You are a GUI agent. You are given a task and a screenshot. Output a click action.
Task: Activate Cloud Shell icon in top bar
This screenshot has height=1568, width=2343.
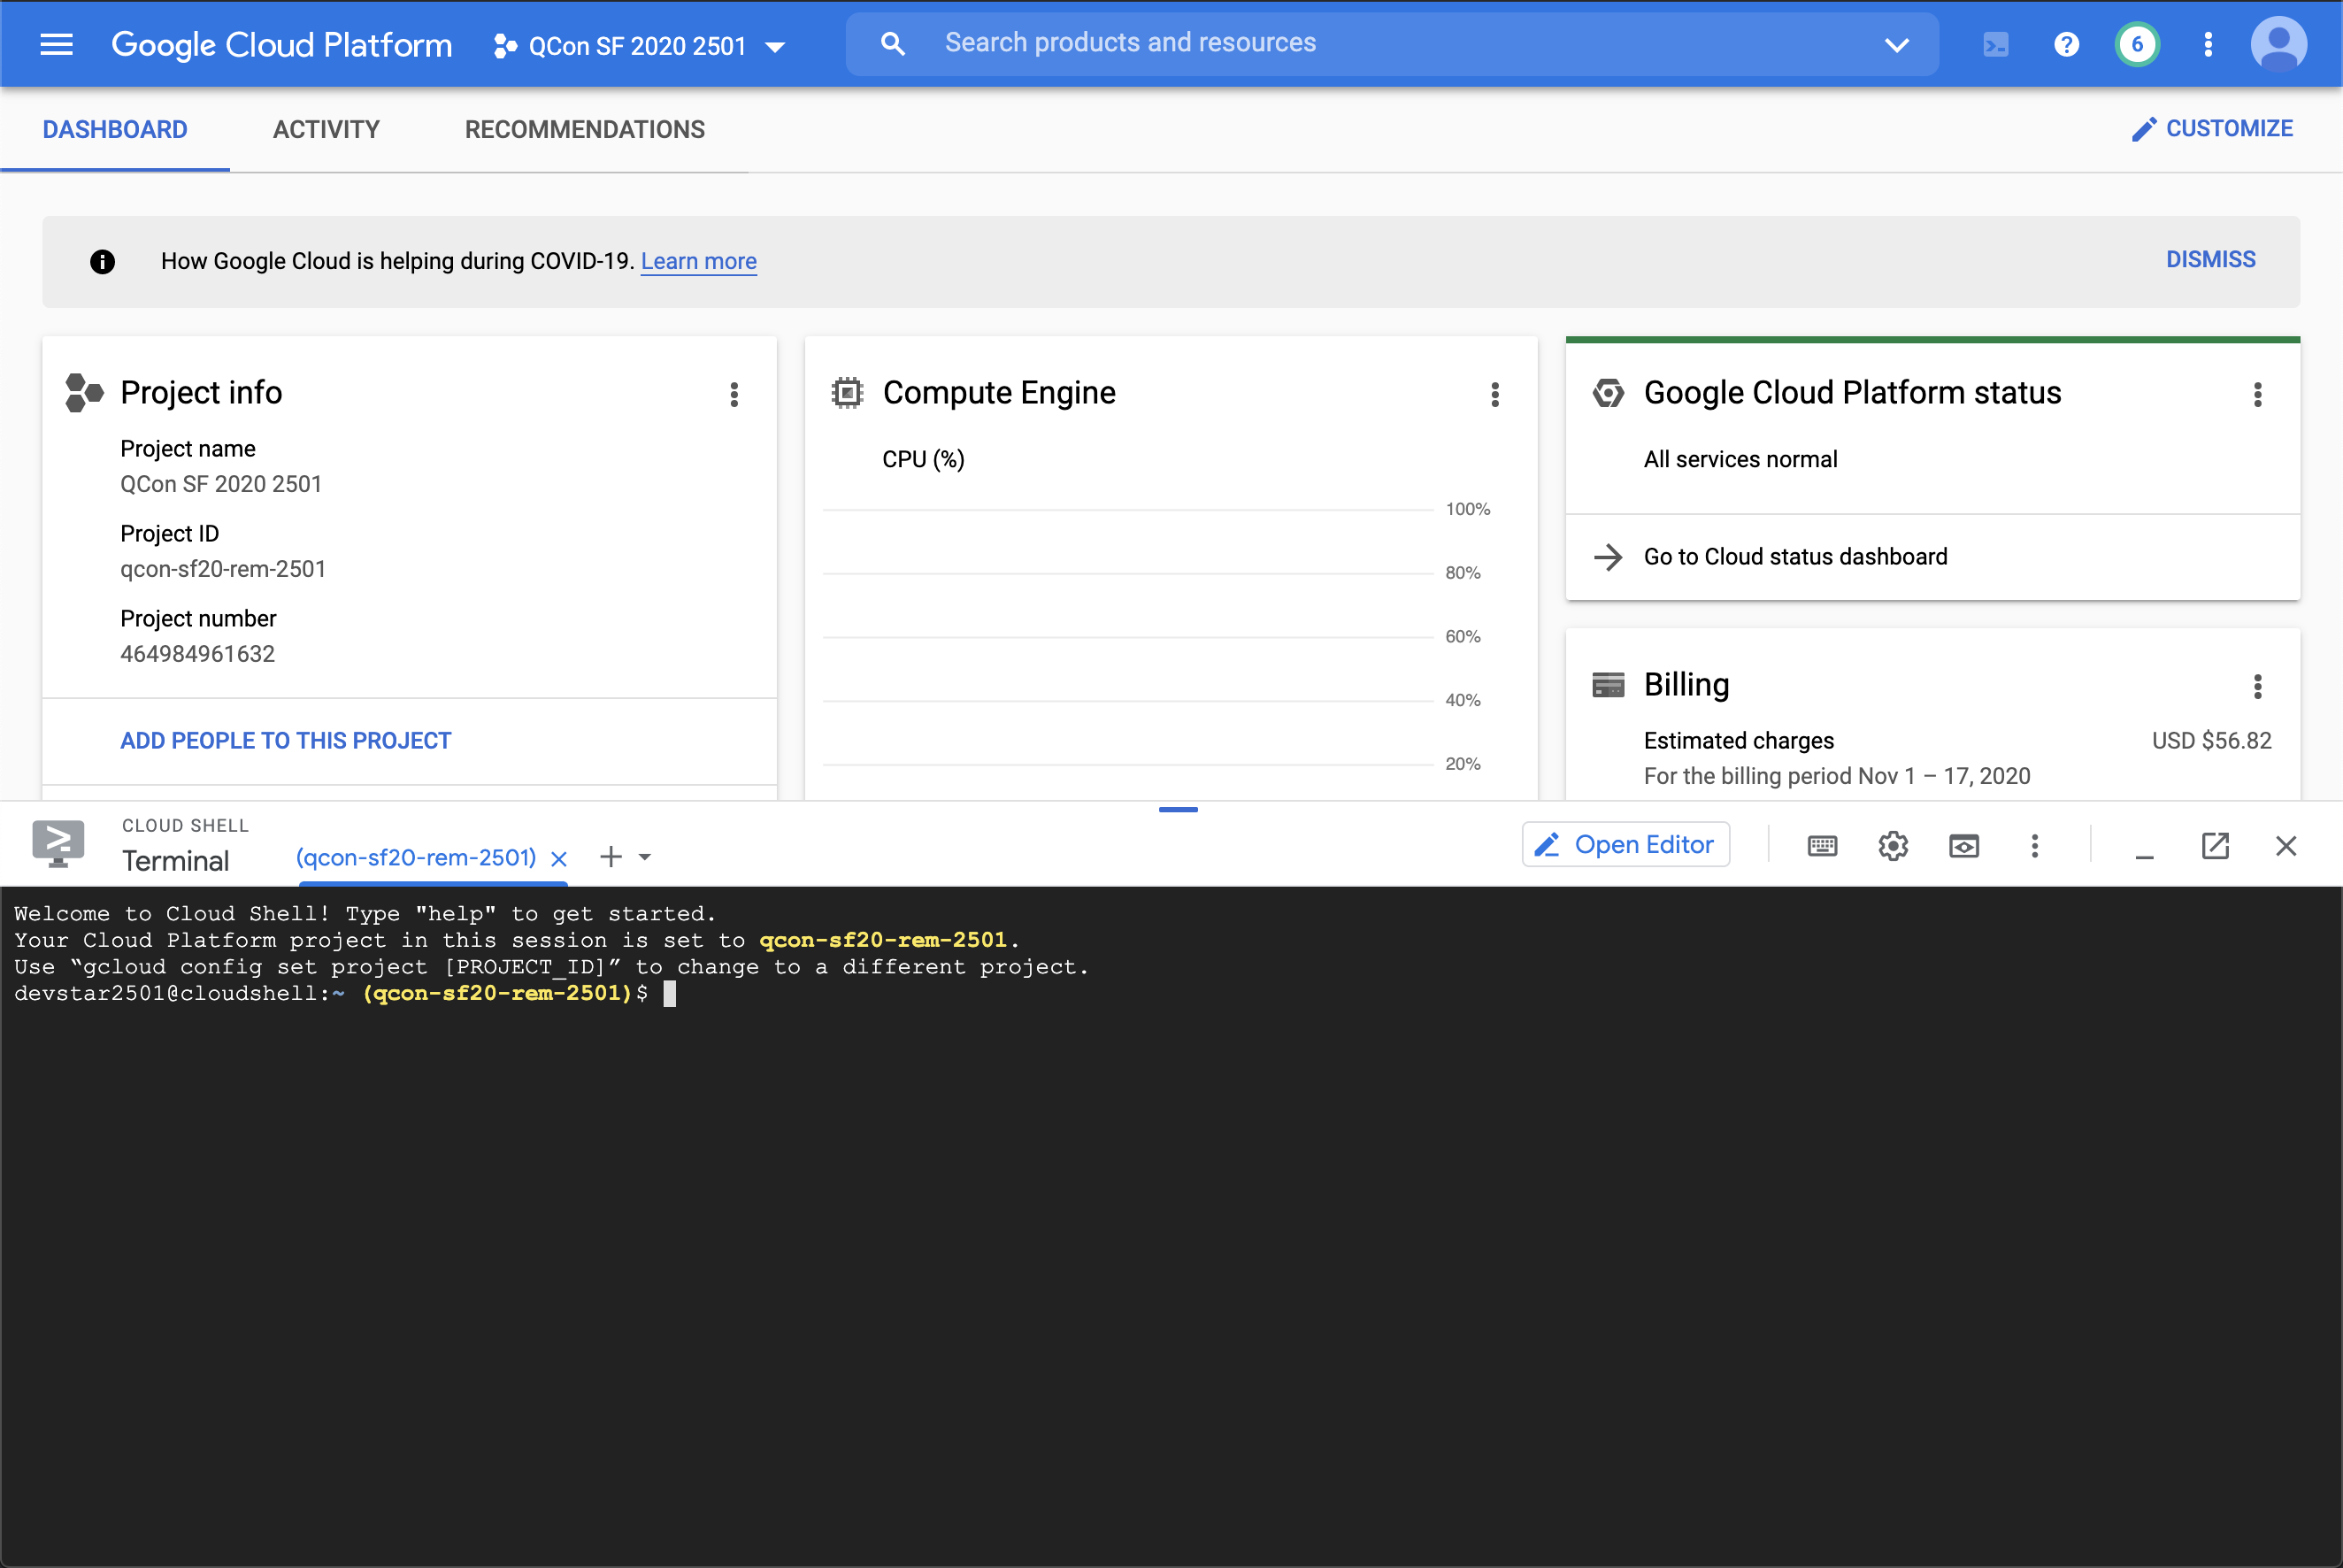click(x=1995, y=45)
